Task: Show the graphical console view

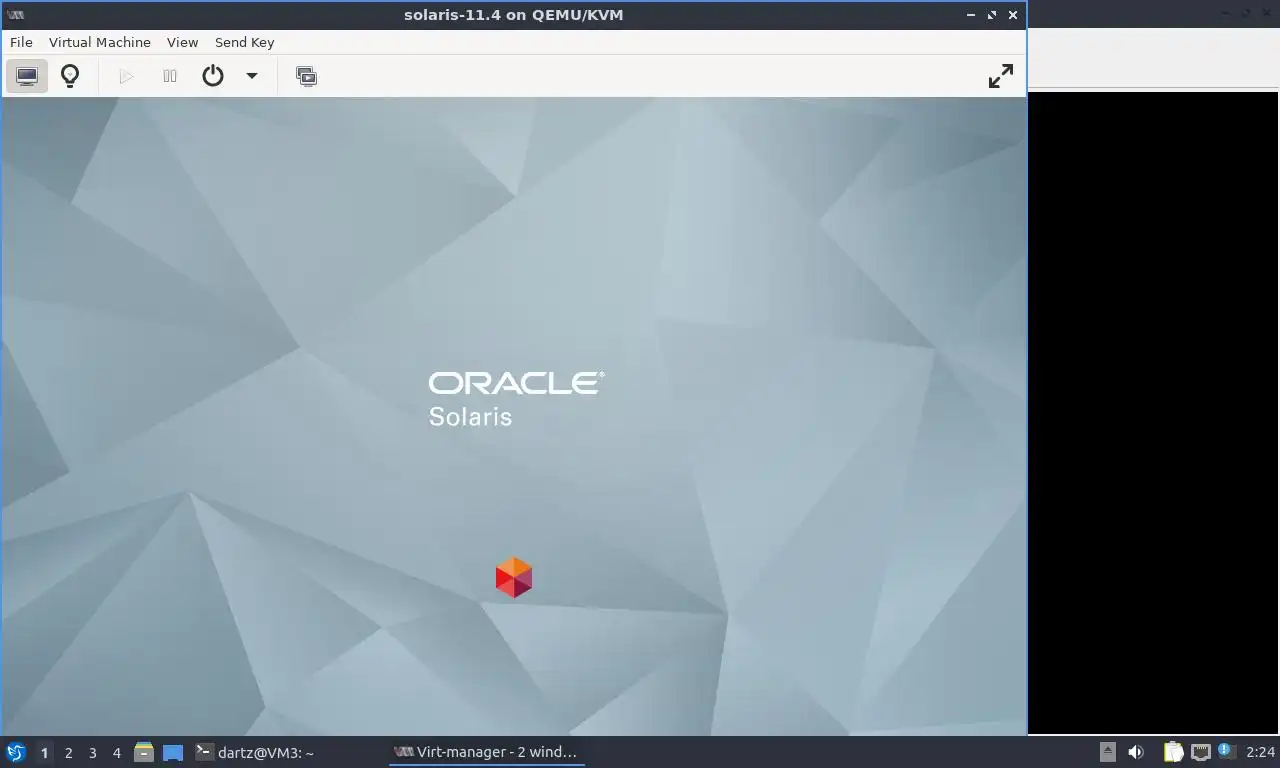Action: point(27,76)
